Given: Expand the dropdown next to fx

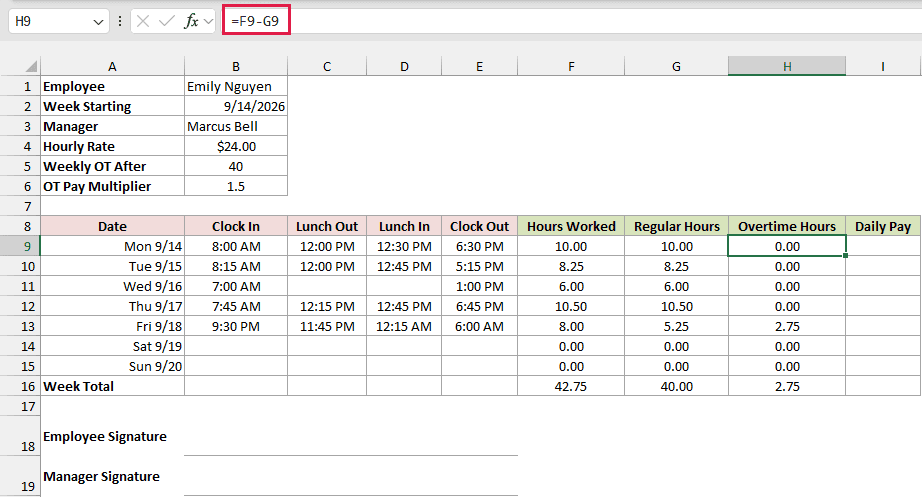Looking at the screenshot, I should point(208,22).
